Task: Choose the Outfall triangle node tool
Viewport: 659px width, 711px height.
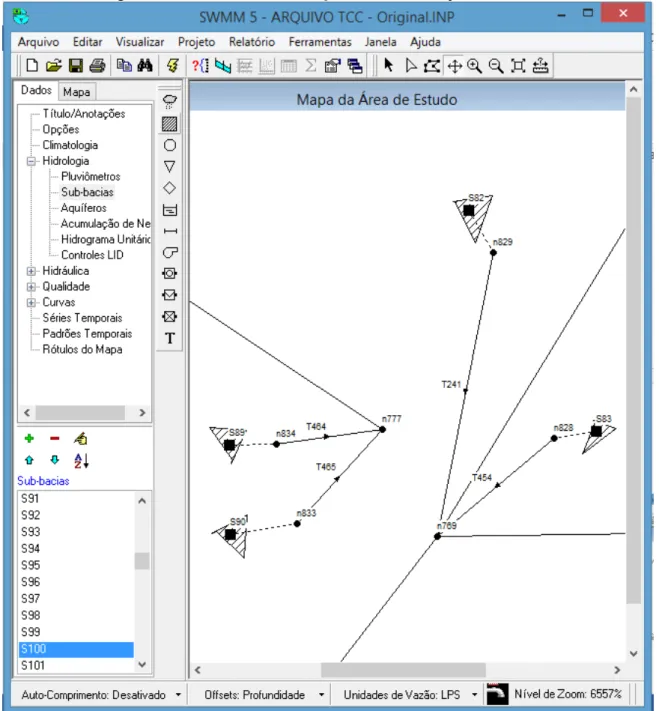Action: (x=170, y=166)
